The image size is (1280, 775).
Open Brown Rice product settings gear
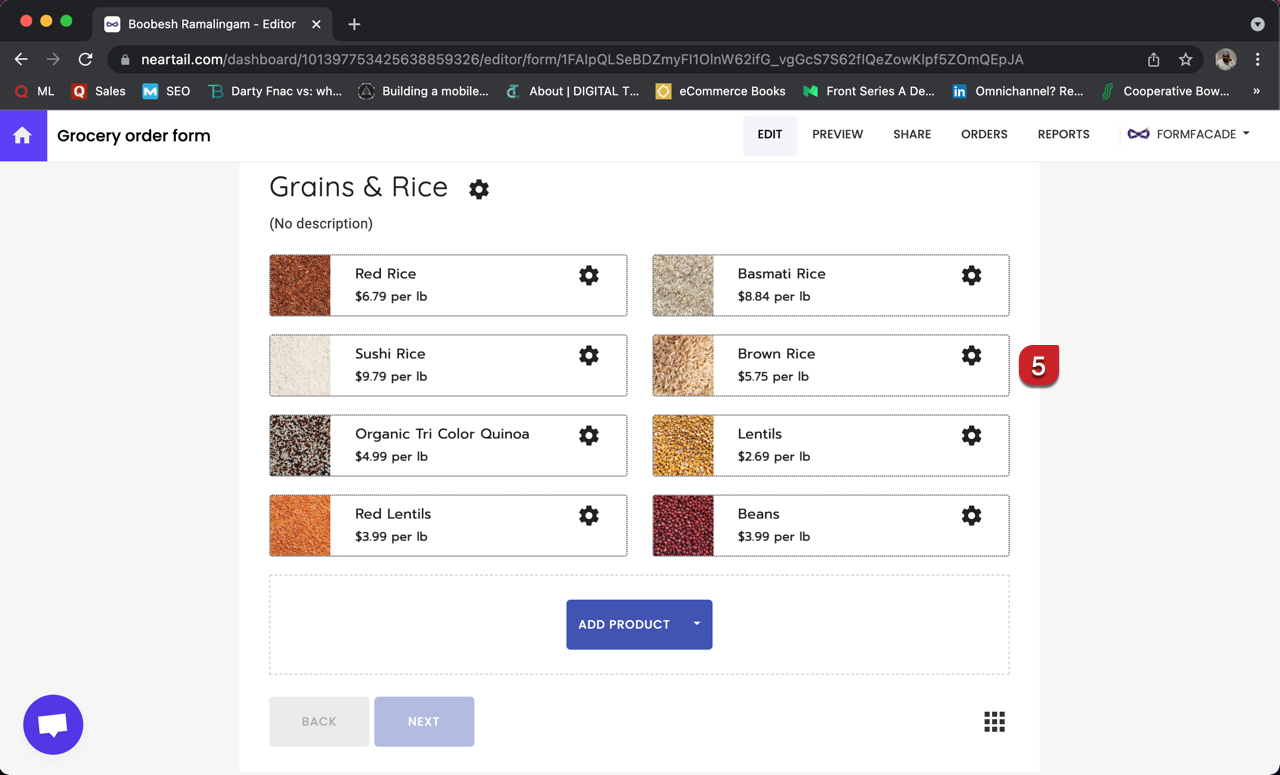point(971,355)
